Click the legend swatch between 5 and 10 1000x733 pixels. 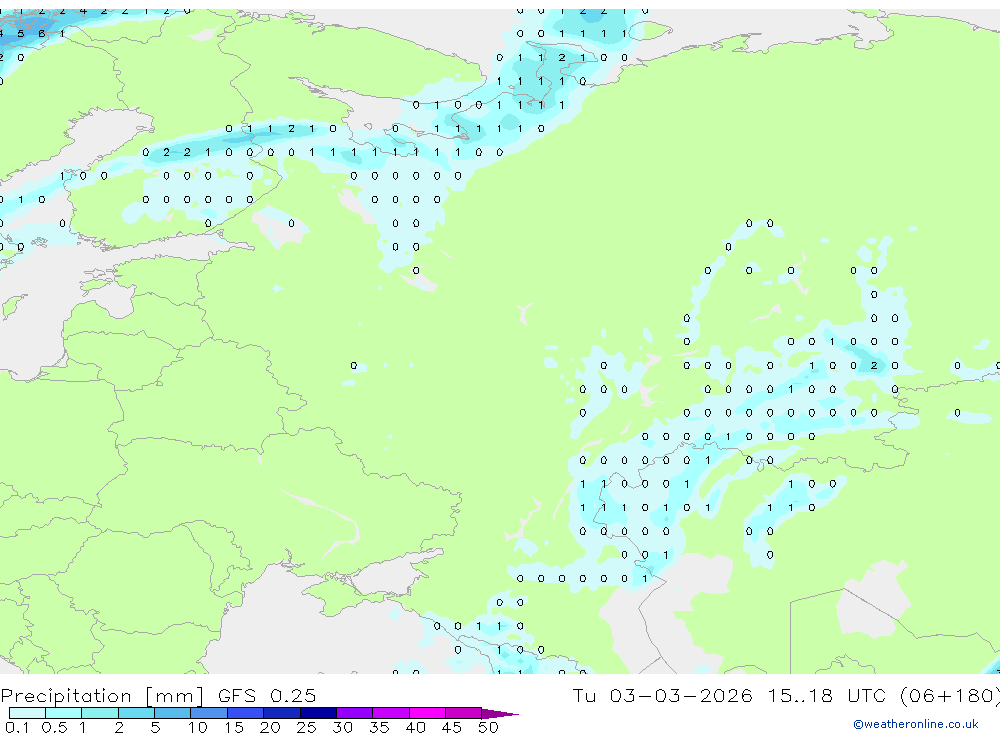coord(173,713)
